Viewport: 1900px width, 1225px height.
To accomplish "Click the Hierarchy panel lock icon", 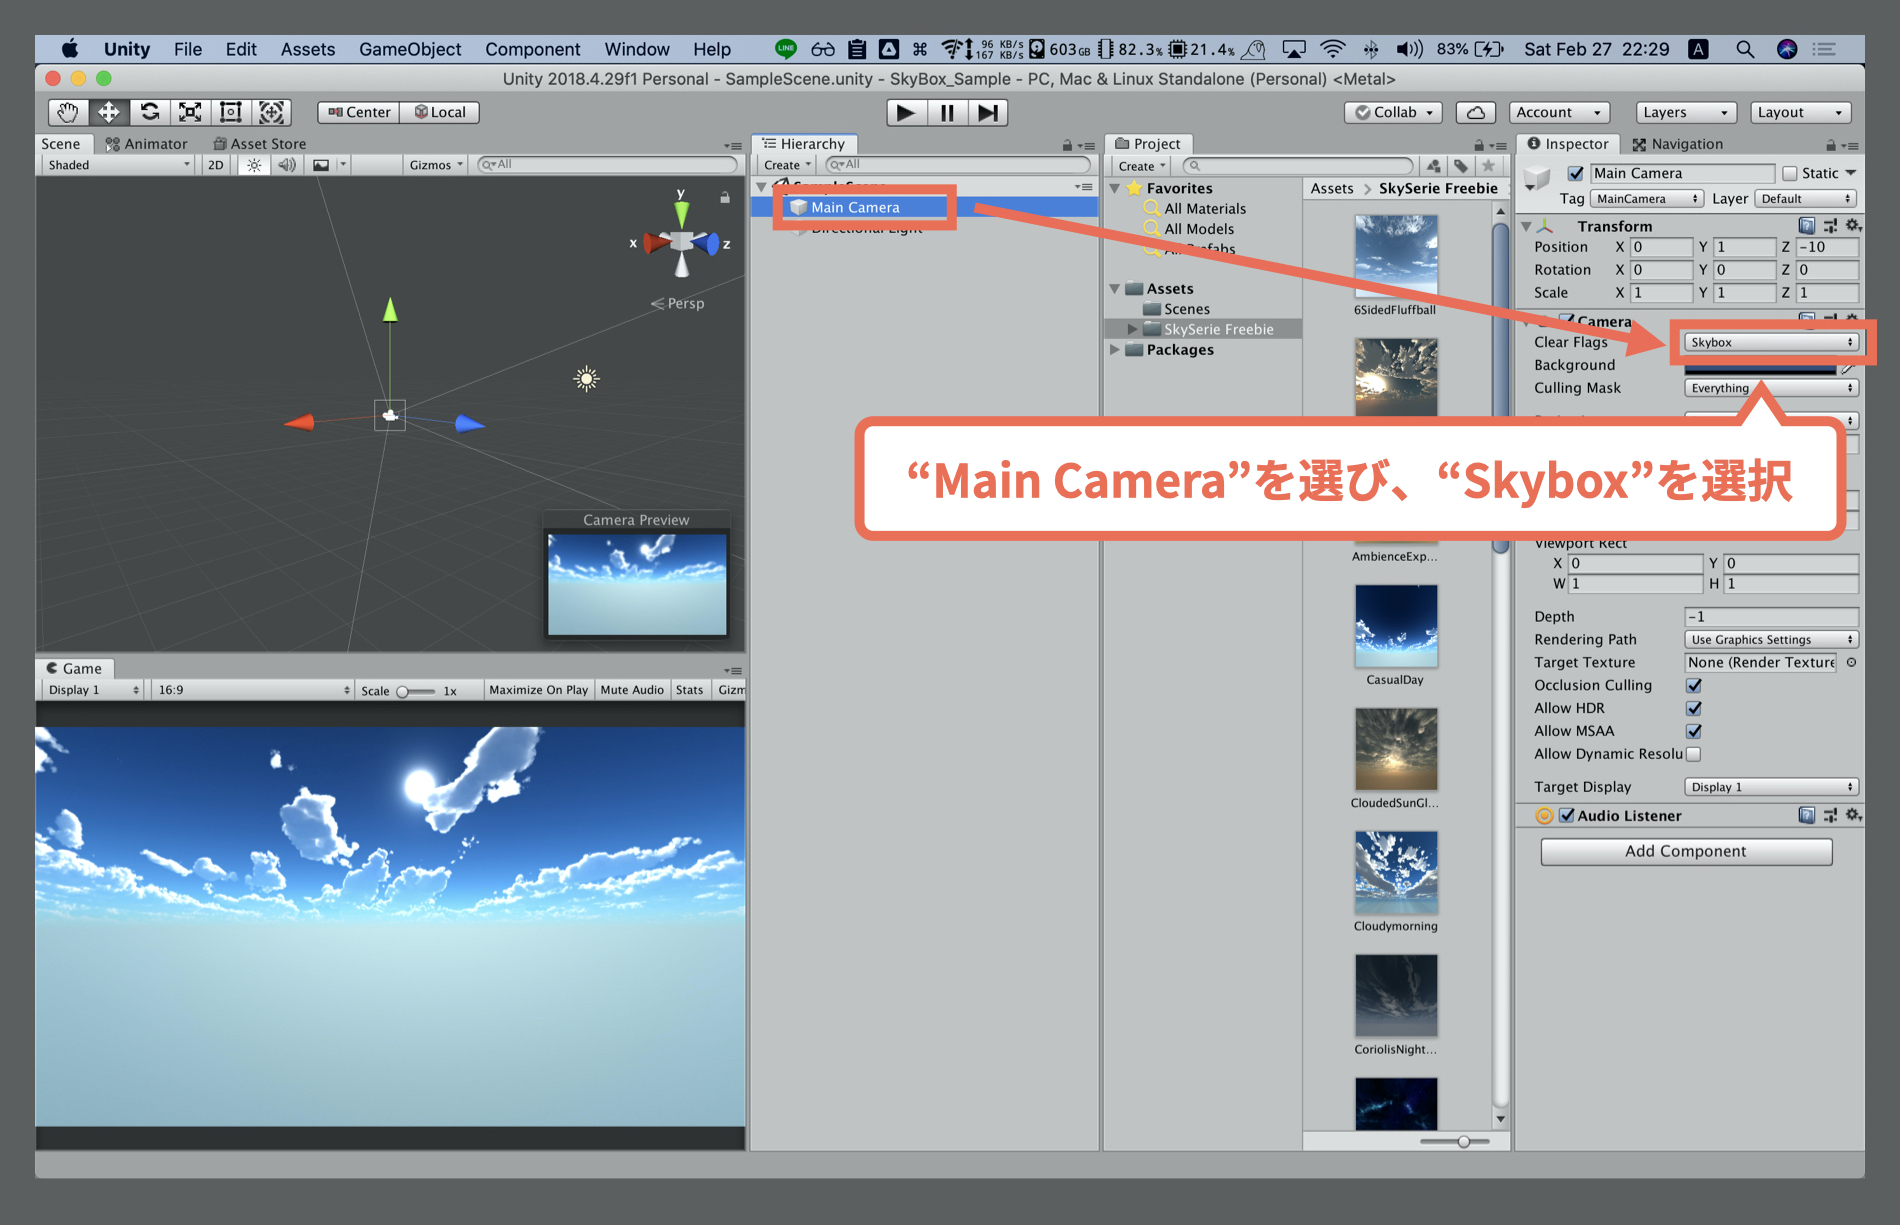I will coord(1067,145).
